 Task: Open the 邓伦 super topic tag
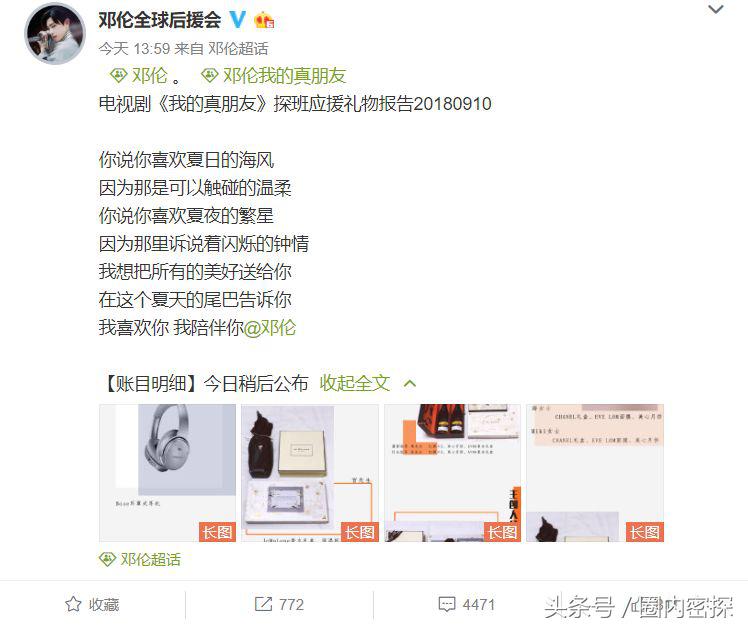point(138,75)
